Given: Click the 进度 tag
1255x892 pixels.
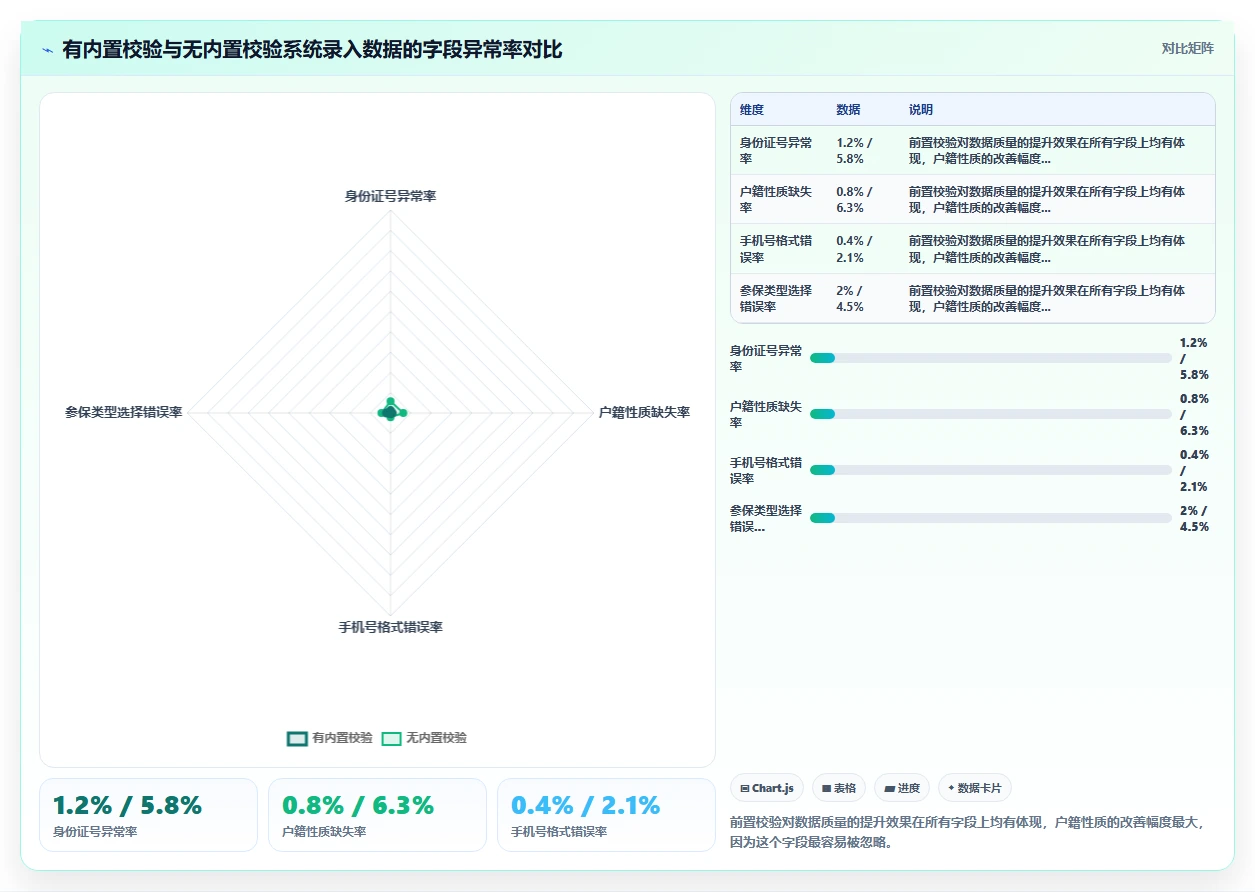Looking at the screenshot, I should pos(902,788).
